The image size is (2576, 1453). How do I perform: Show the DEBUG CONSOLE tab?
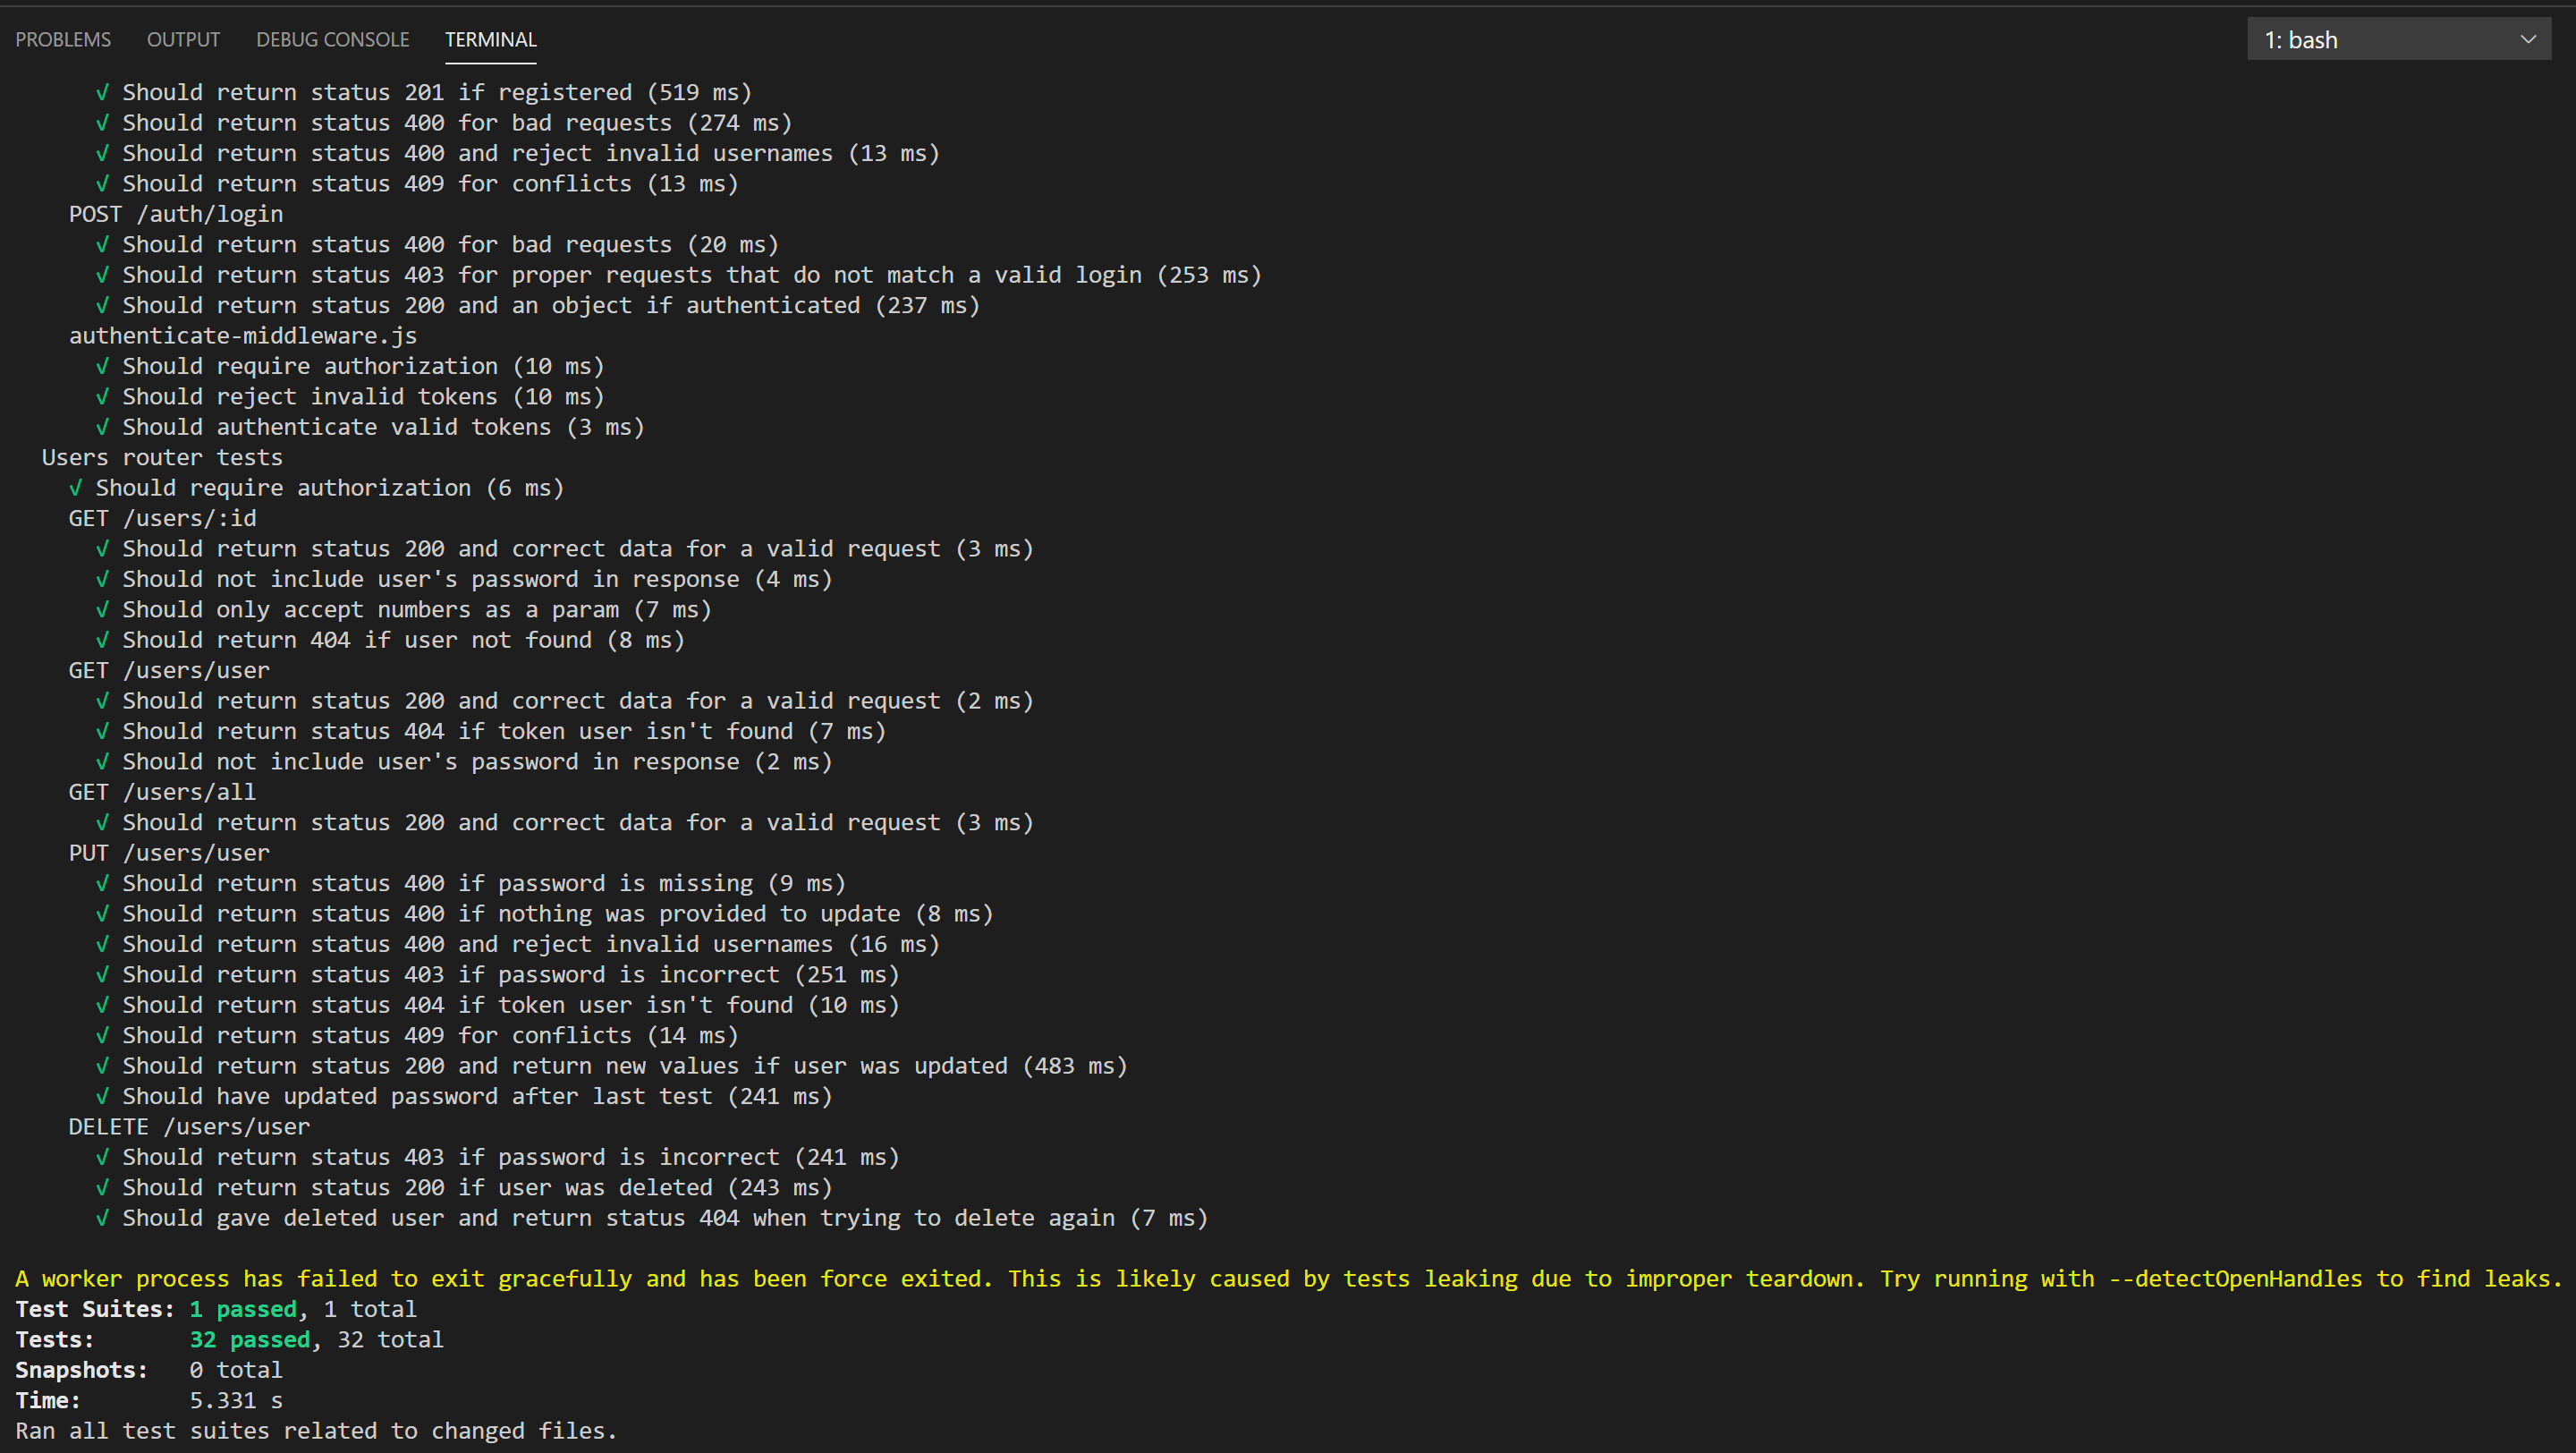[333, 40]
